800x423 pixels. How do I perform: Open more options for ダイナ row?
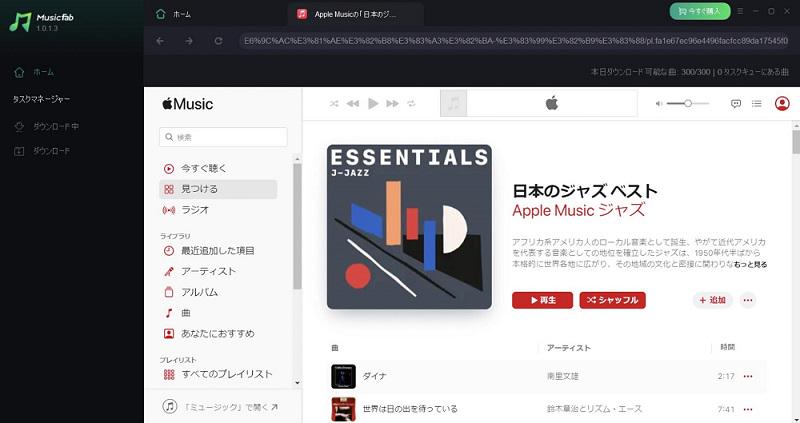748,376
